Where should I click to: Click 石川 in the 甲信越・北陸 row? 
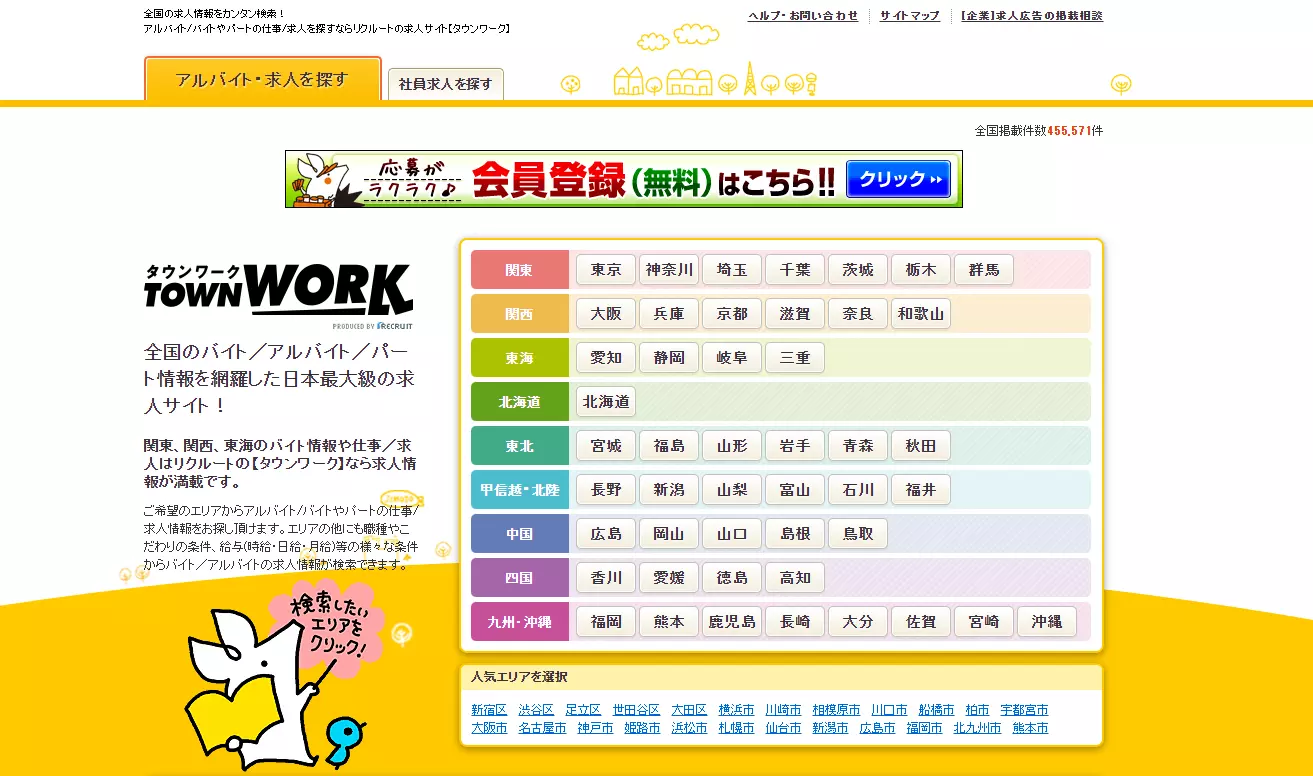(x=858, y=490)
